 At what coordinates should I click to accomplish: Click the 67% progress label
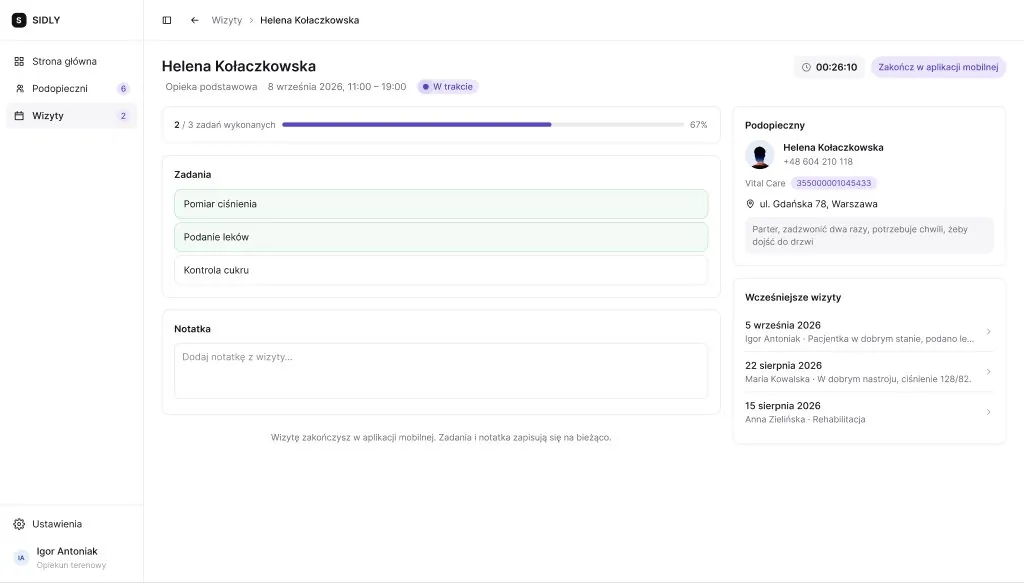[698, 125]
